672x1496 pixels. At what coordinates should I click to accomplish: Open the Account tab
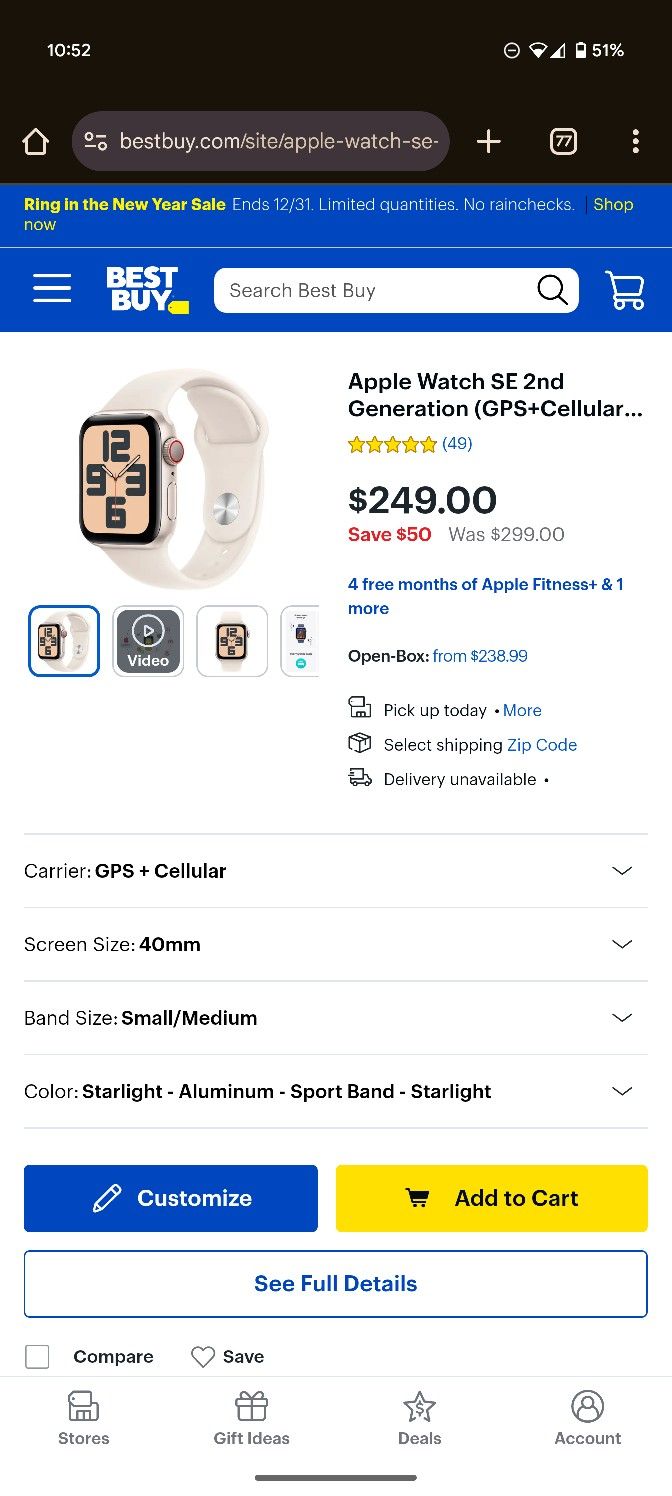(x=587, y=1418)
